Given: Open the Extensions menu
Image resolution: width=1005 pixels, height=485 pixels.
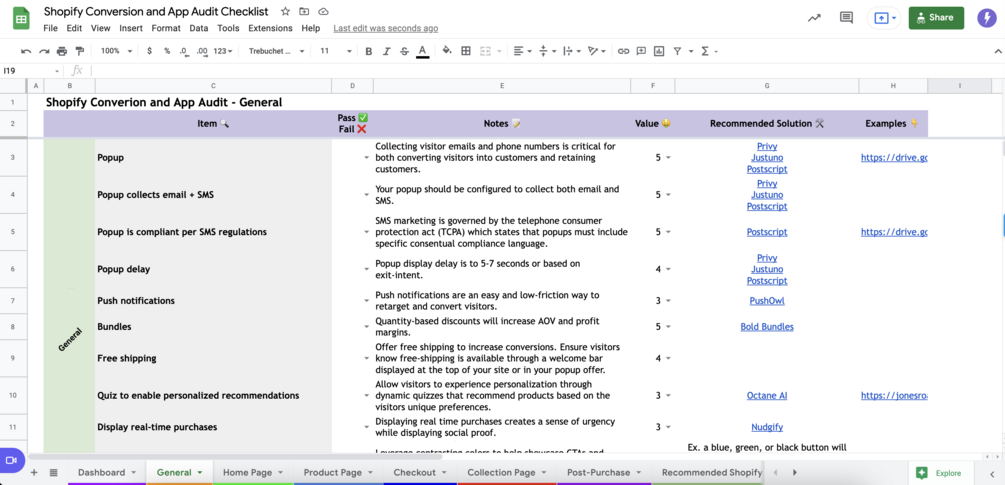Looking at the screenshot, I should (x=270, y=28).
